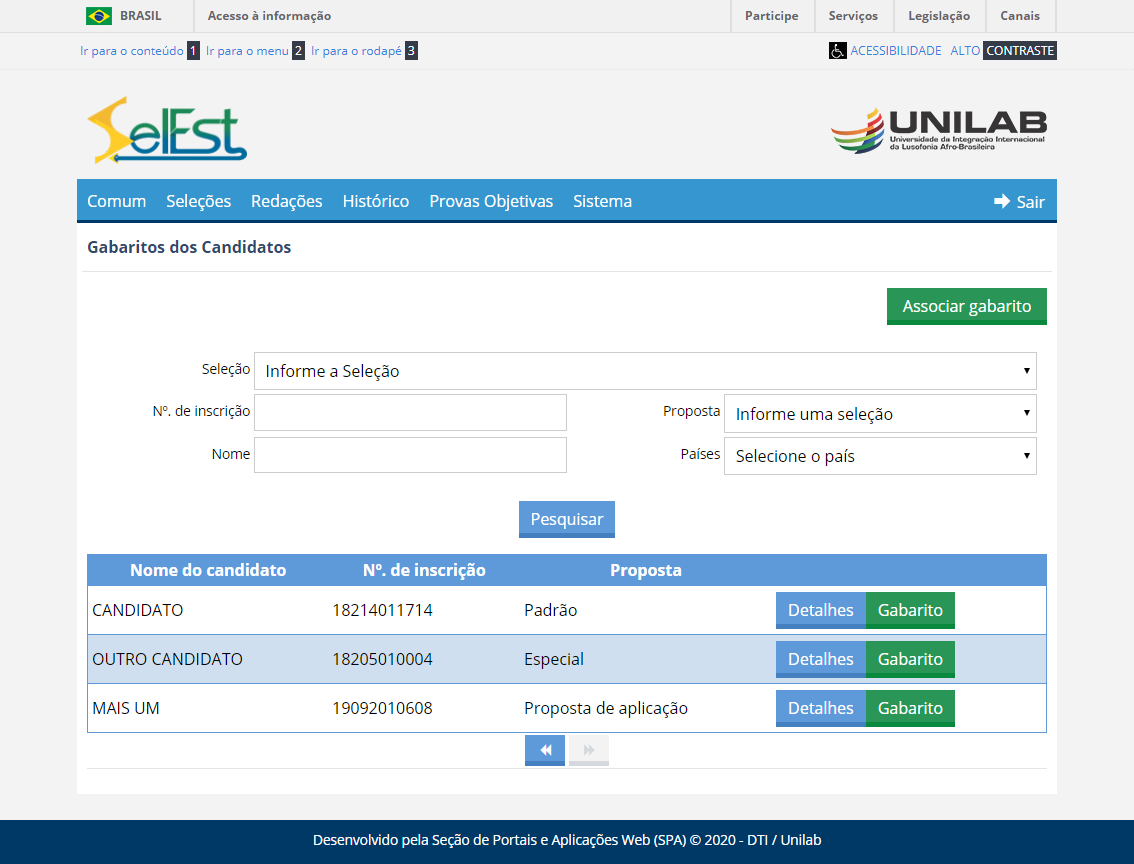Click the Brazil flag icon
The image size is (1134, 864).
click(x=98, y=16)
